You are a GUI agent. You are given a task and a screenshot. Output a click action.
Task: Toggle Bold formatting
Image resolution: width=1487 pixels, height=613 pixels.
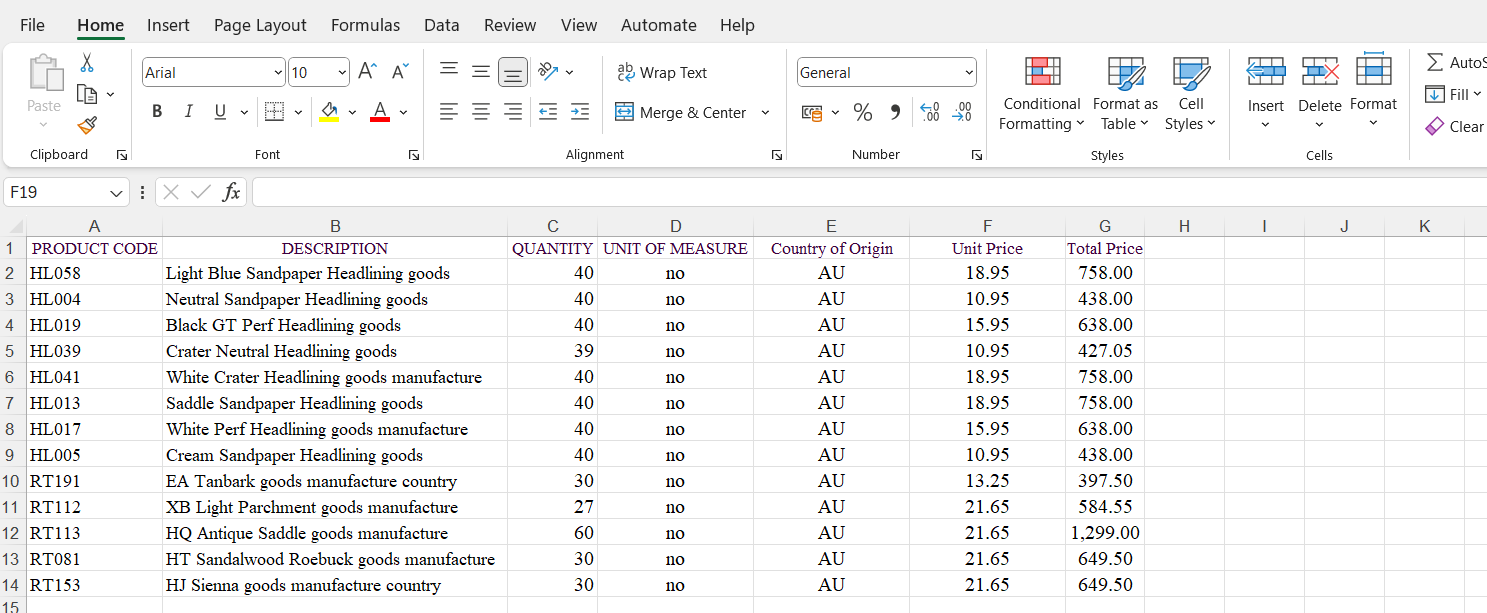click(x=157, y=112)
